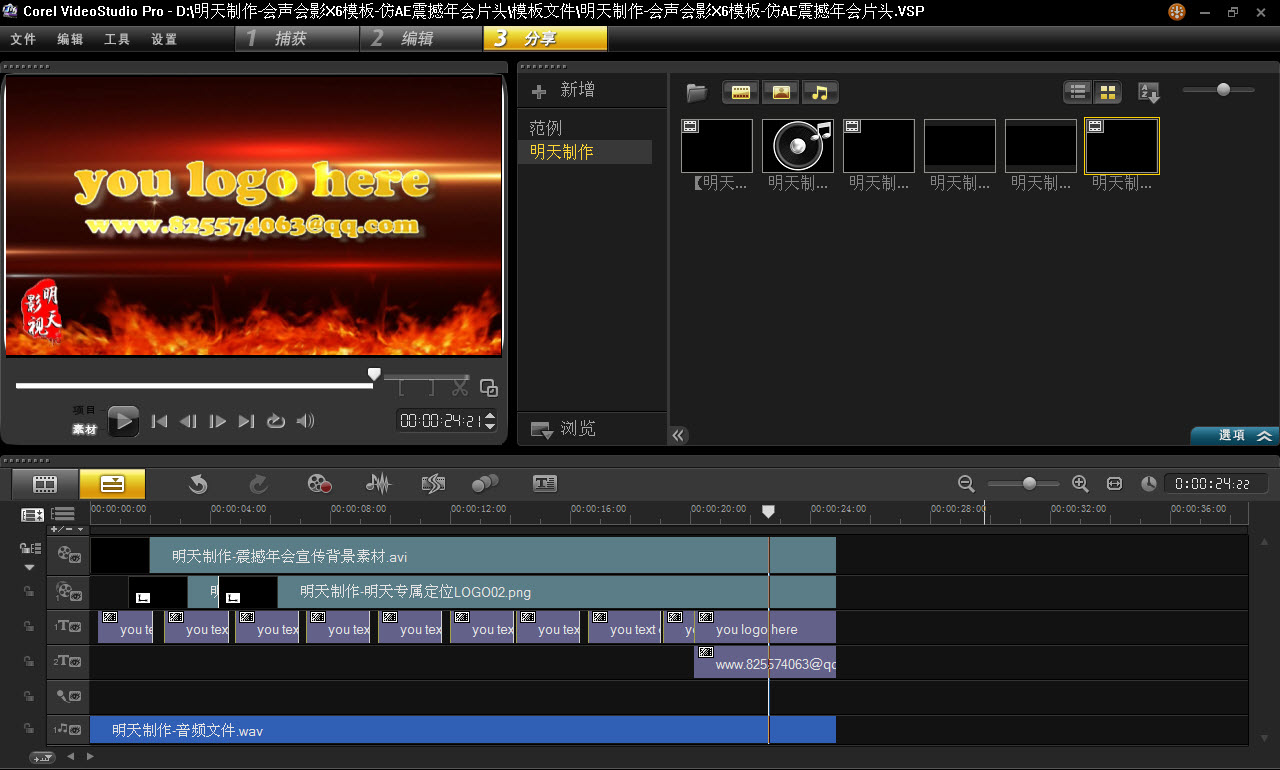Go to the 分享 step tab

545,39
